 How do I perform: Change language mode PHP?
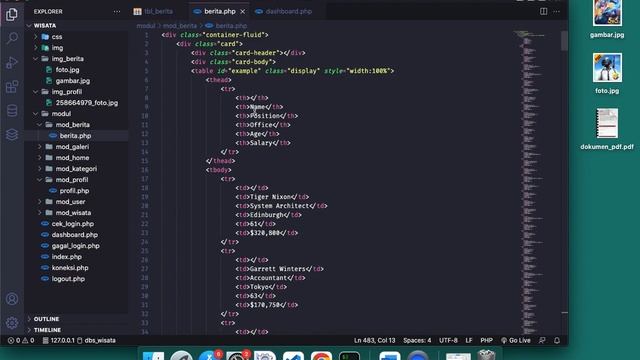[x=486, y=340]
